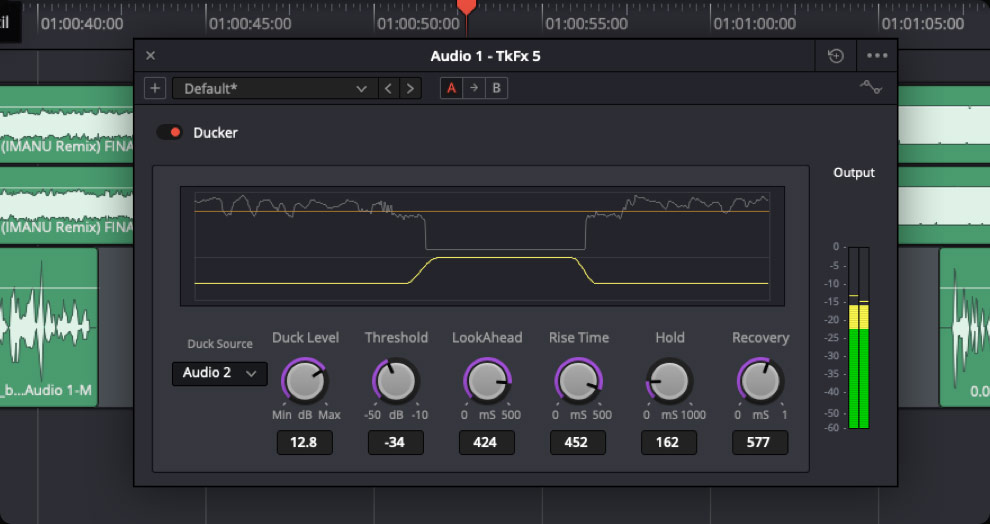Click the timeline playhead marker
This screenshot has height=524, width=990.
click(x=466, y=8)
